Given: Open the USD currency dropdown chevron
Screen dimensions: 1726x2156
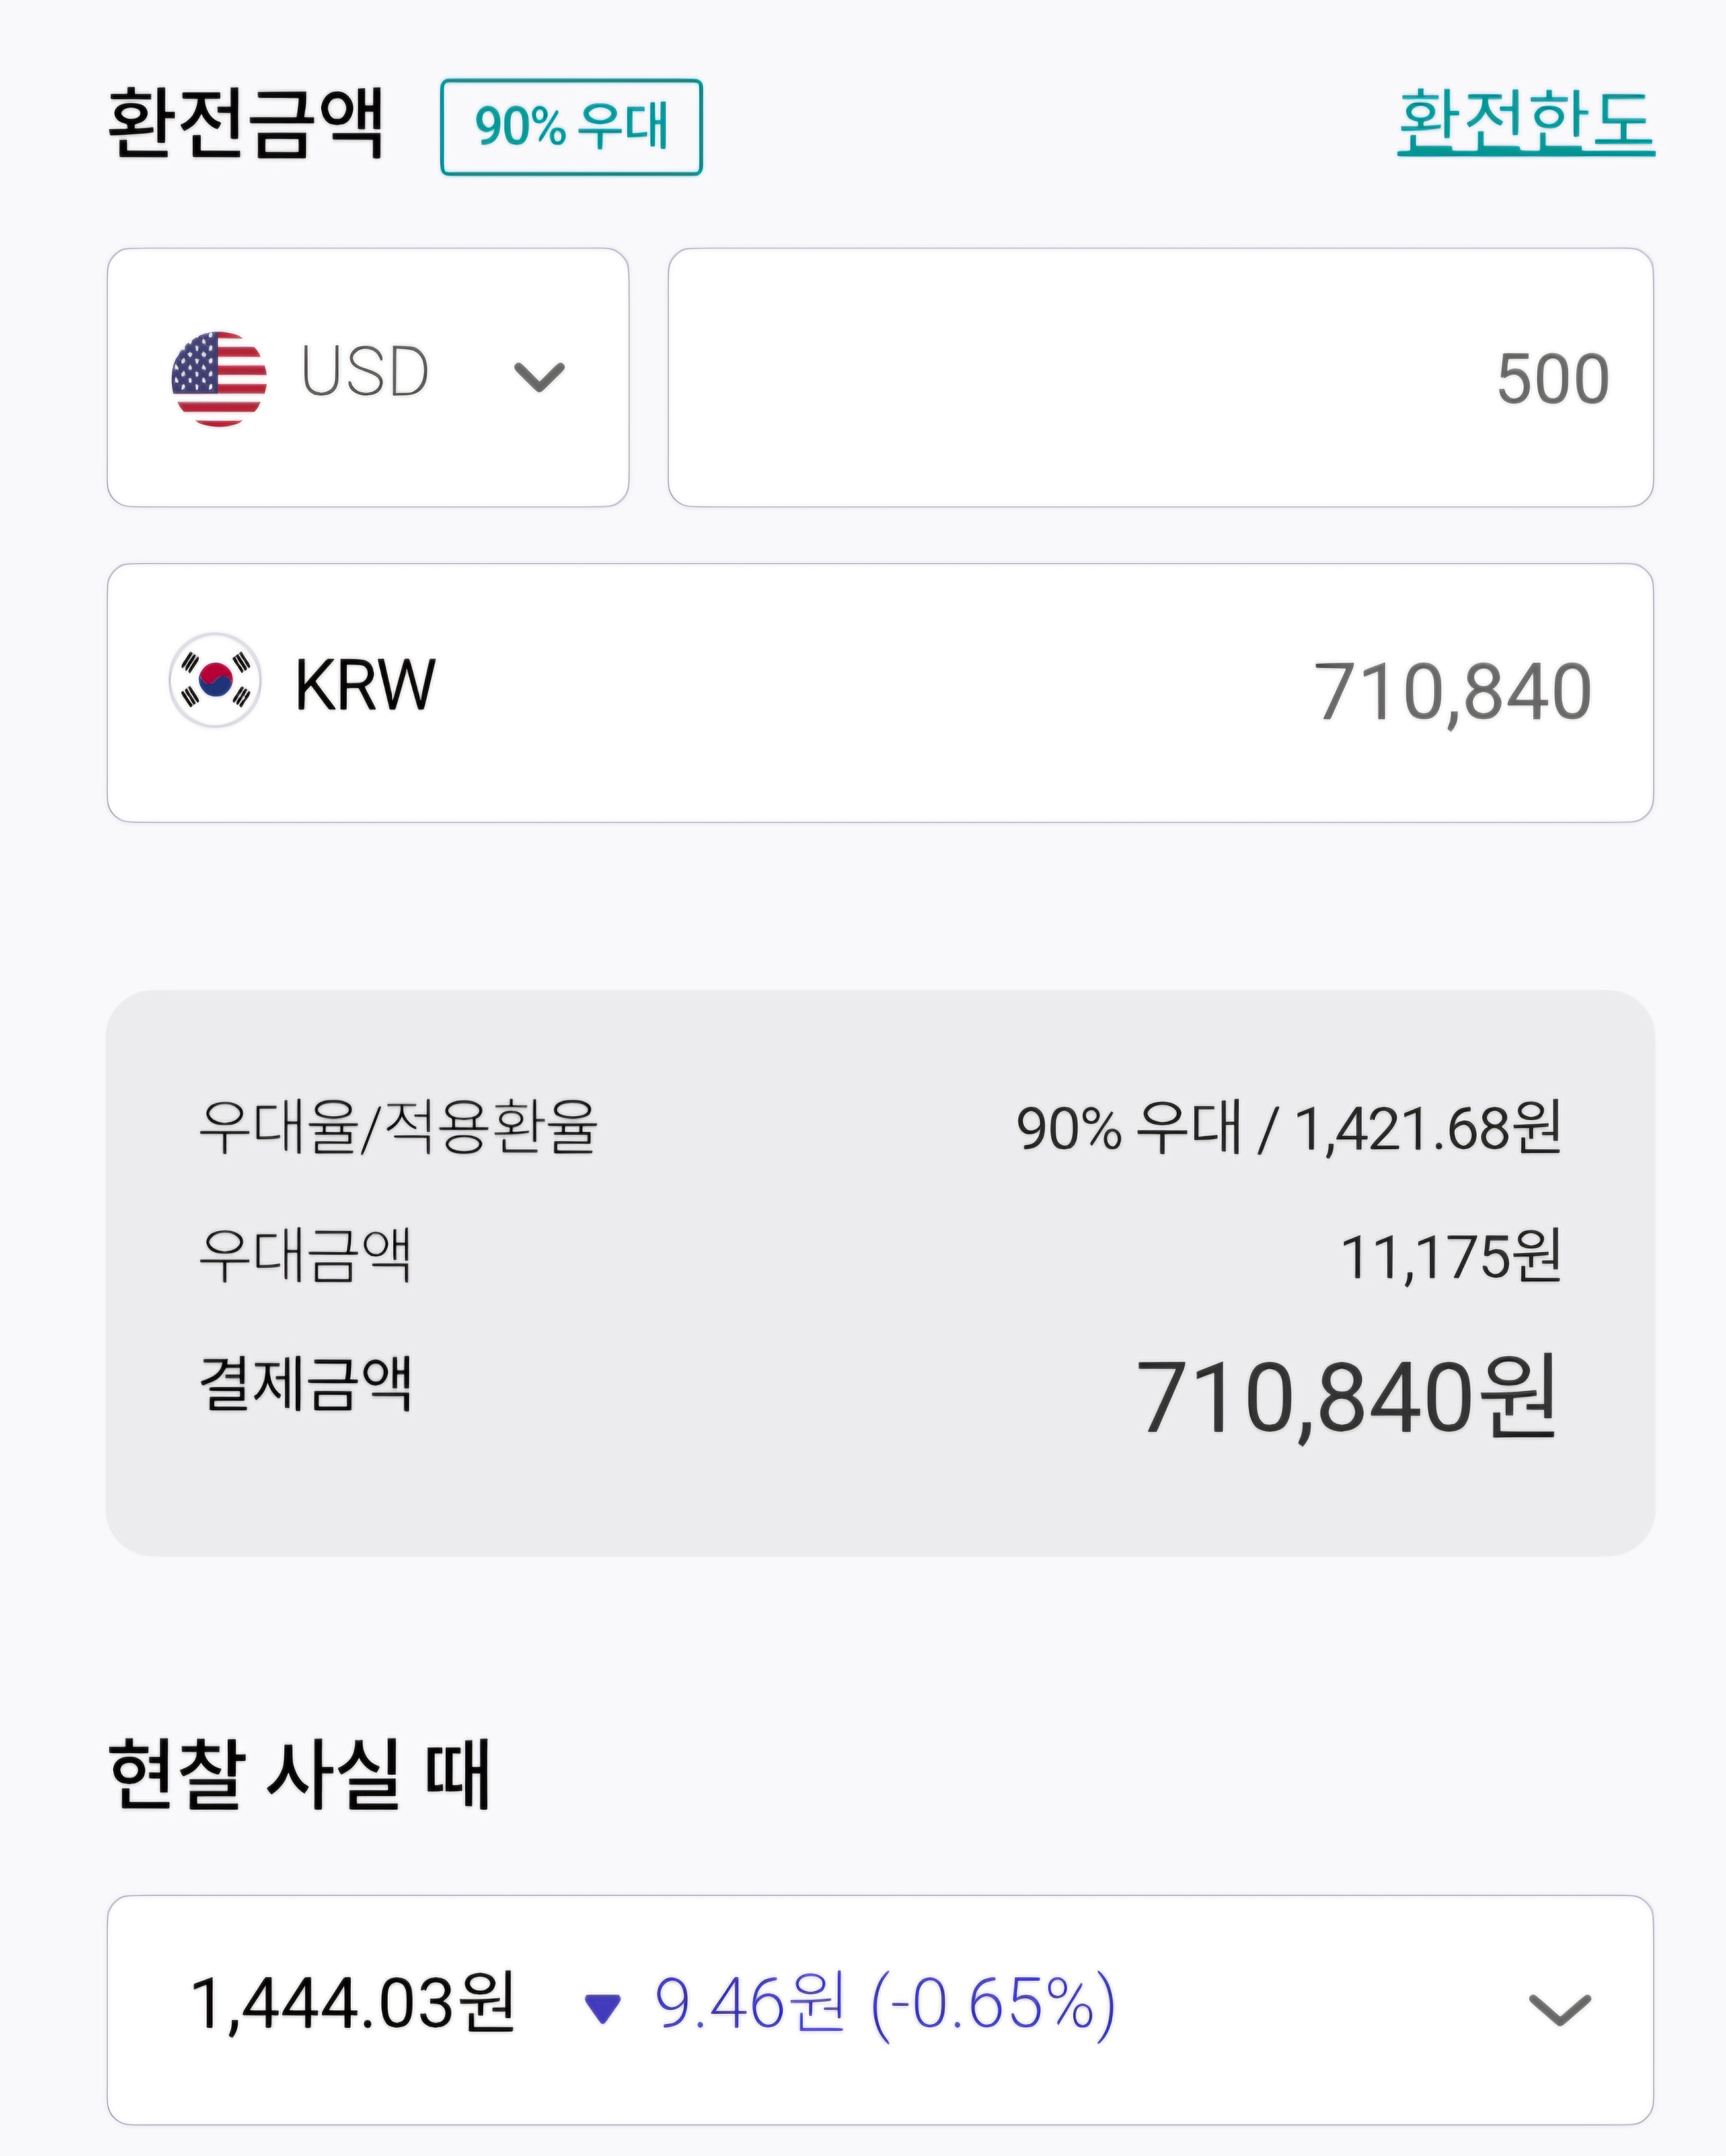Looking at the screenshot, I should pyautogui.click(x=539, y=377).
